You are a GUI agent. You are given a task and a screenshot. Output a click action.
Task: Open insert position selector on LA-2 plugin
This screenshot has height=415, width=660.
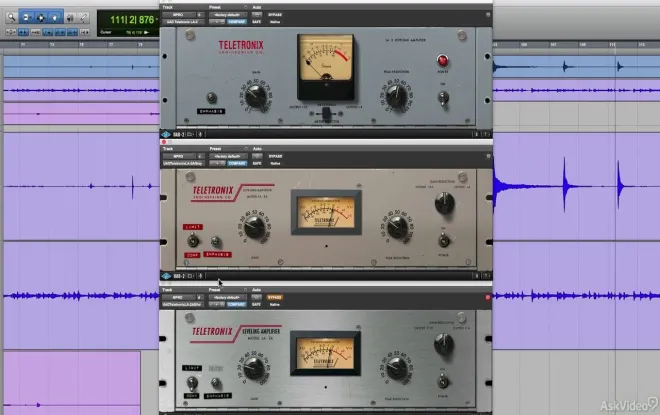tap(200, 14)
